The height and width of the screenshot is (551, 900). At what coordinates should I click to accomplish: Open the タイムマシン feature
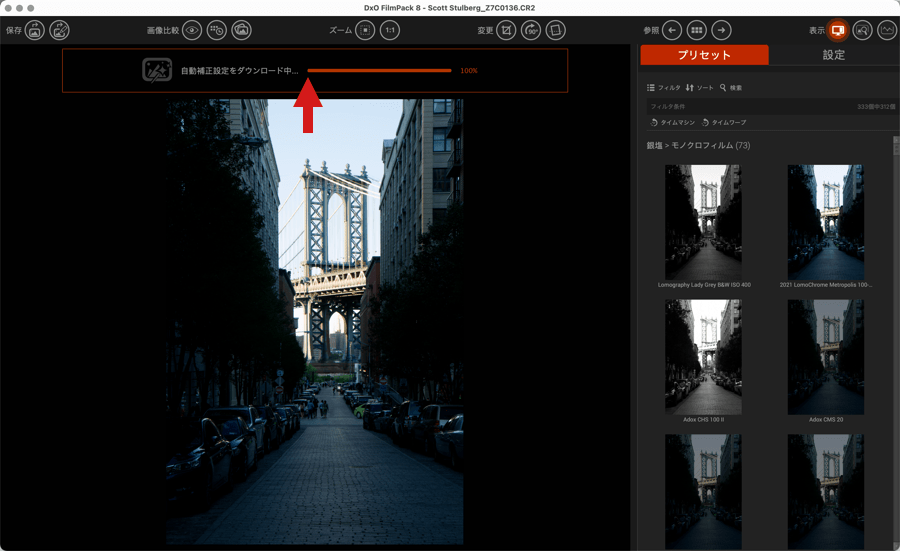(x=672, y=122)
